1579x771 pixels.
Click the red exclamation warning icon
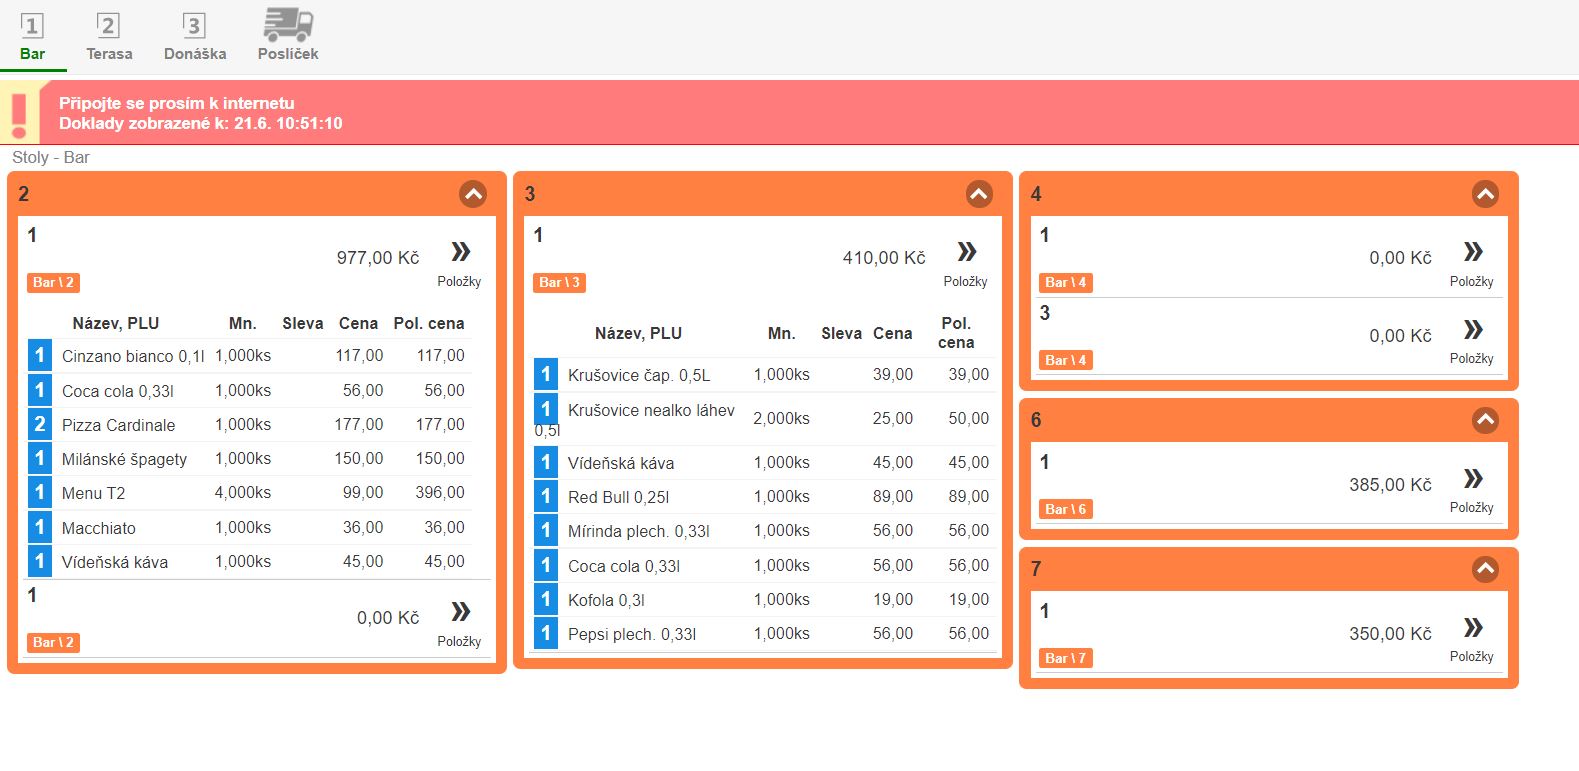(19, 113)
